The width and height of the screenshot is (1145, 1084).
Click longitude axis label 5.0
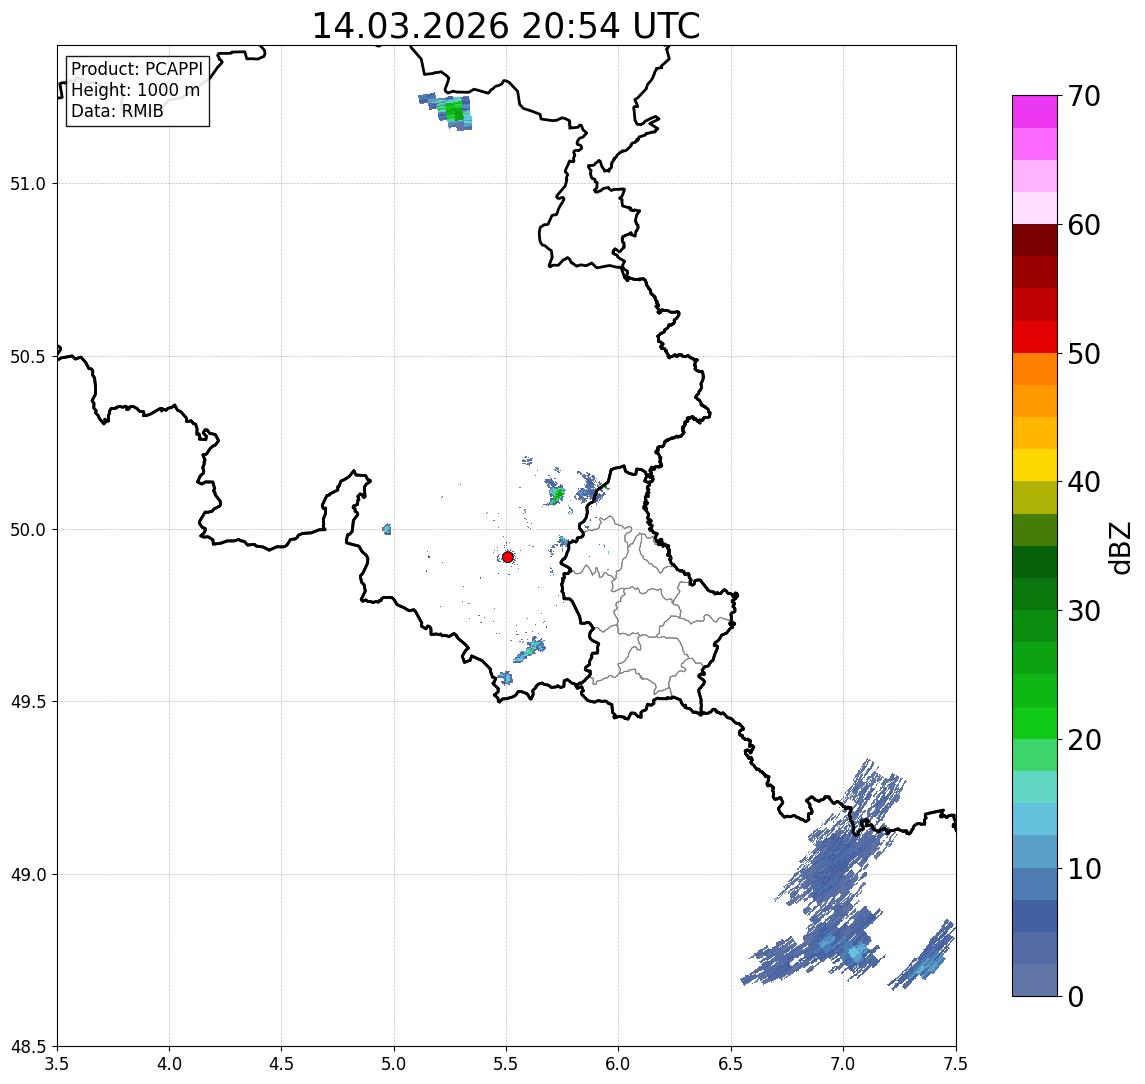pyautogui.click(x=394, y=1064)
